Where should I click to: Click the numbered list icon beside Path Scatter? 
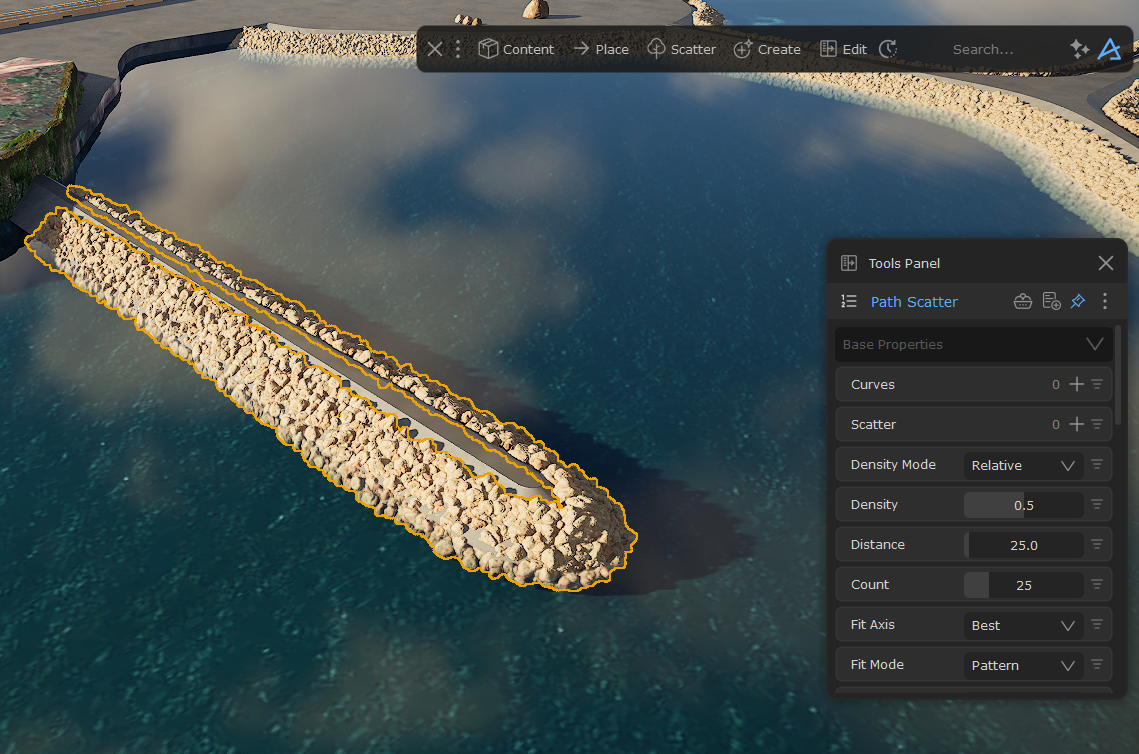pos(849,301)
